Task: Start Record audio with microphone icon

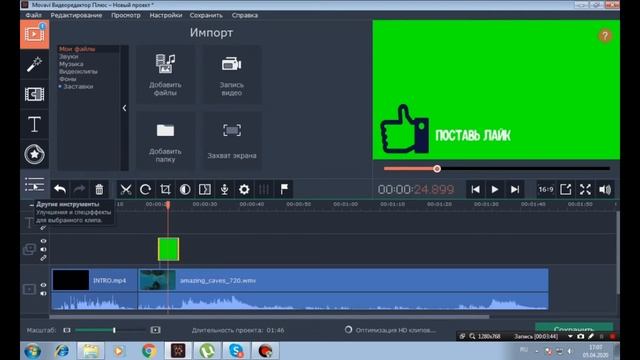Action: (x=224, y=189)
